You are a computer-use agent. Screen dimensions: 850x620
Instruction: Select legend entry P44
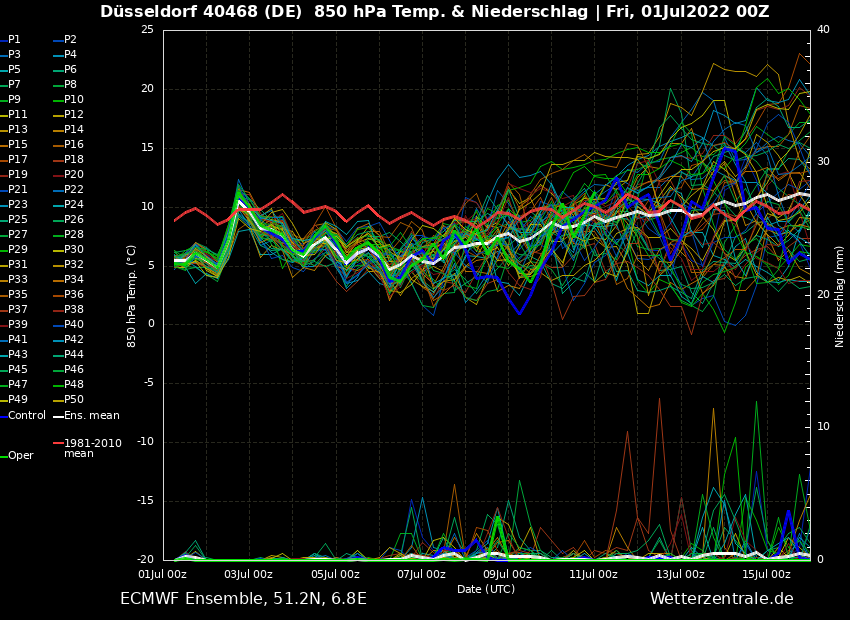point(73,355)
